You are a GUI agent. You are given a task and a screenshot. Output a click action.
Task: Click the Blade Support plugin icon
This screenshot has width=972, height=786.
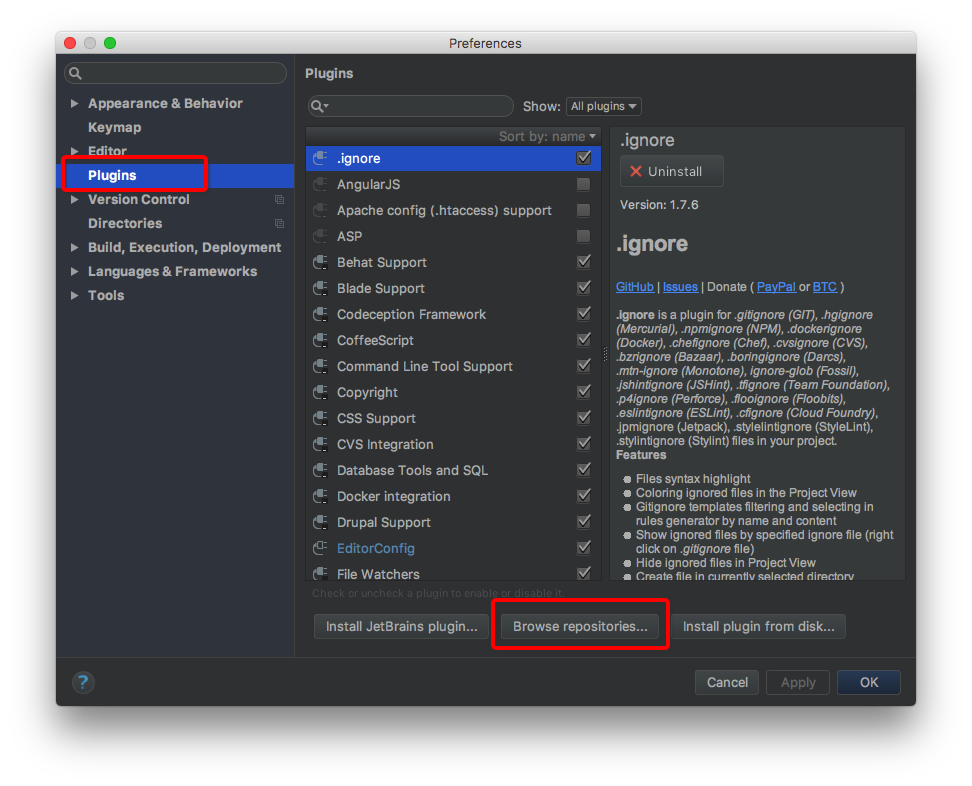point(320,288)
